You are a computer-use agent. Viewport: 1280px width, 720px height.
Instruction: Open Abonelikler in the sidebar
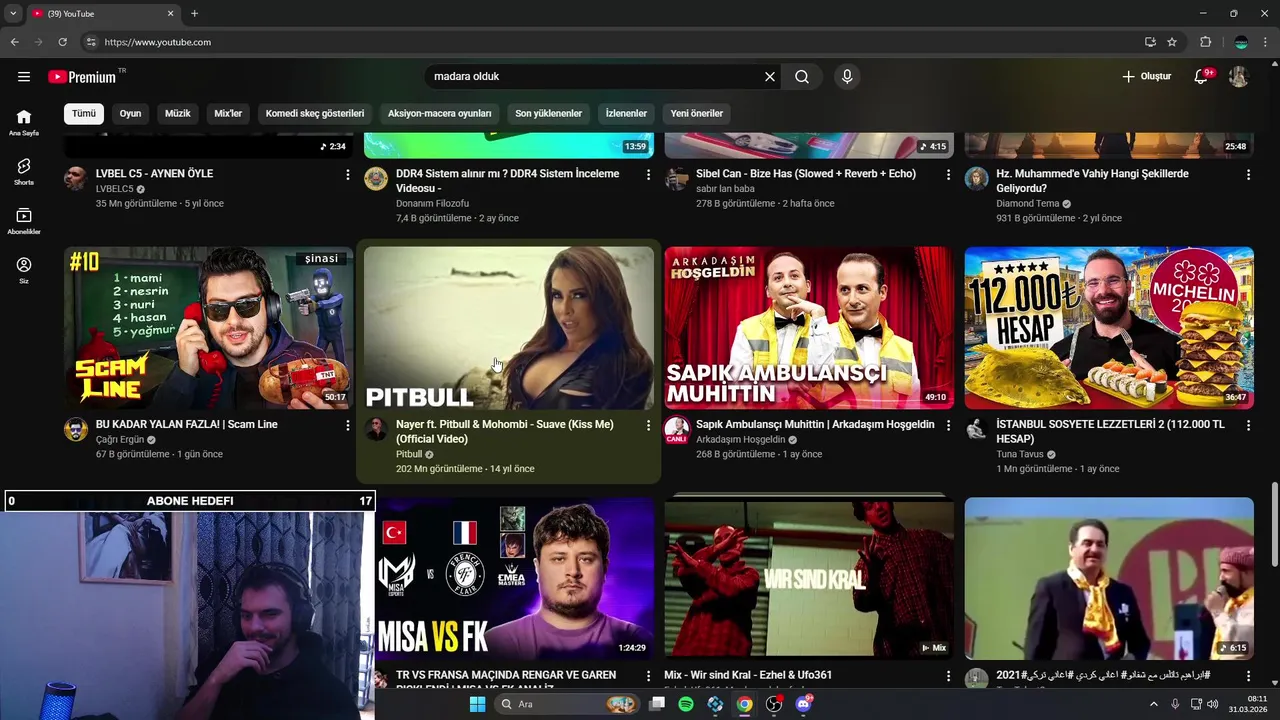pyautogui.click(x=24, y=222)
